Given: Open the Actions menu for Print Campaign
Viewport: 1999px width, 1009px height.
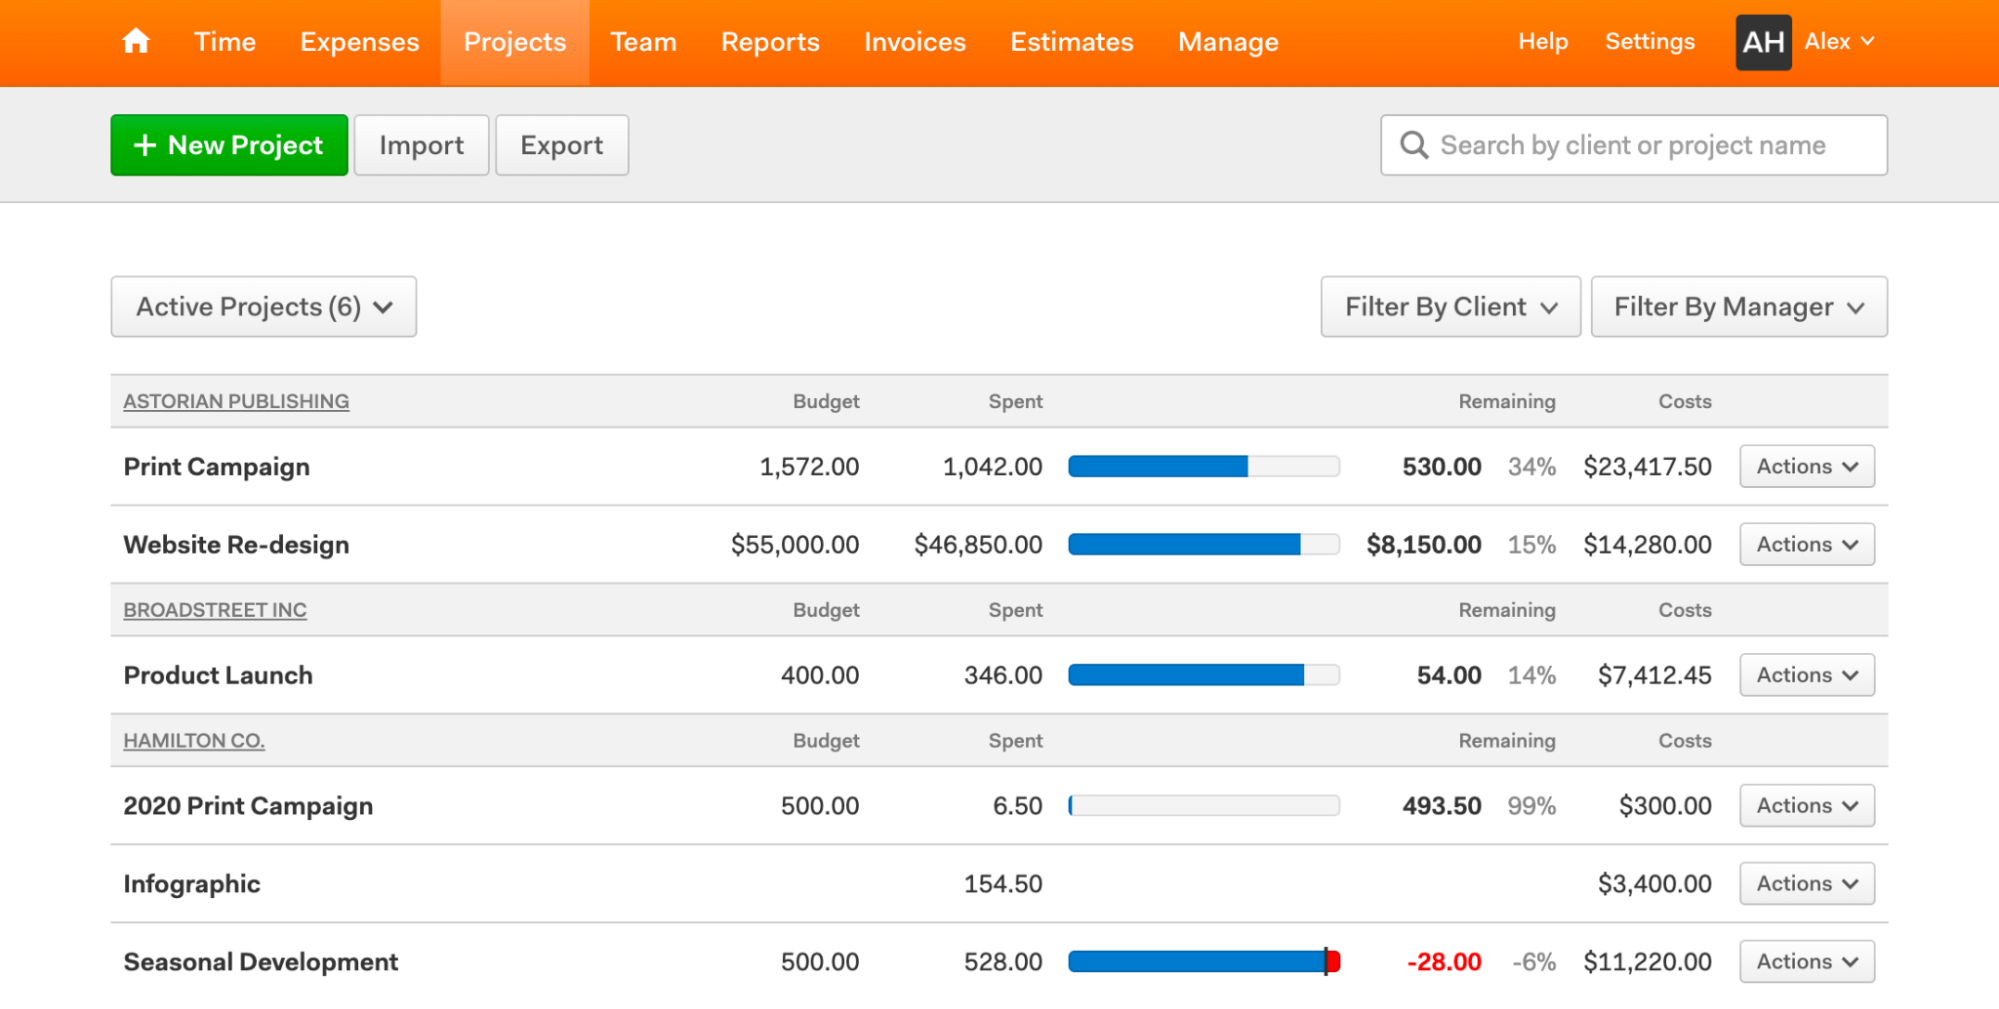Looking at the screenshot, I should coord(1806,465).
